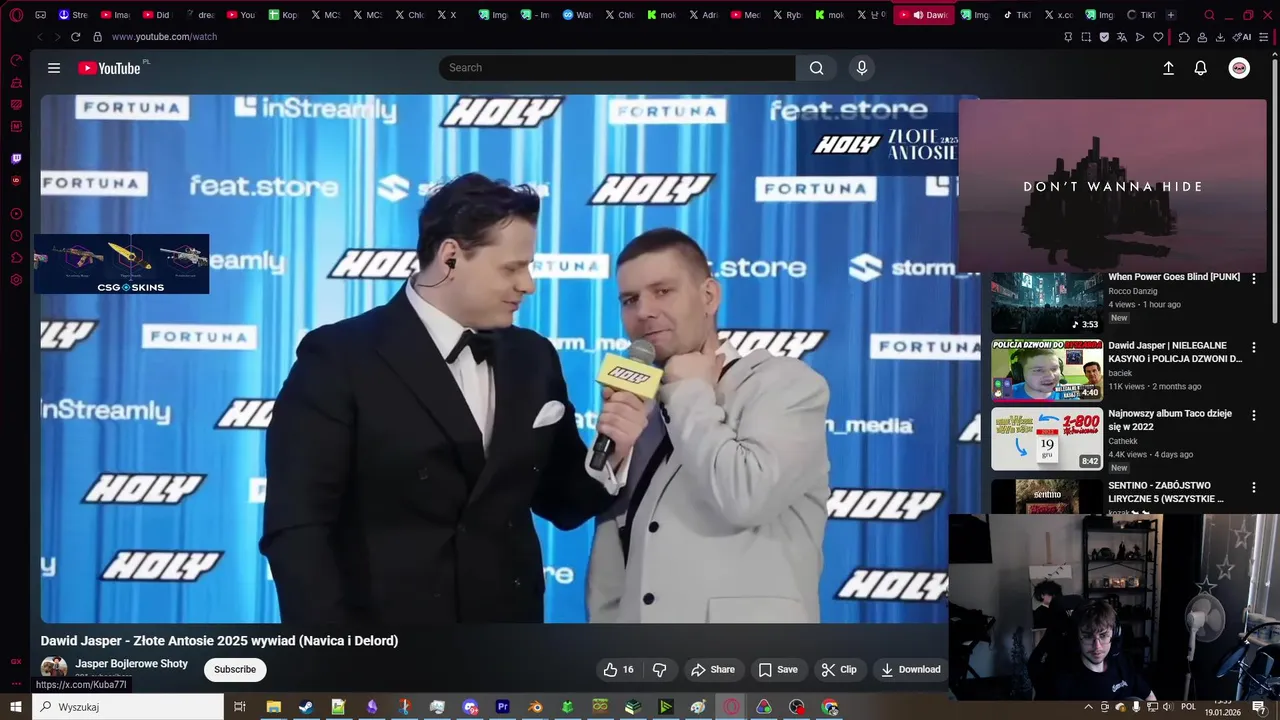Open options for NIELEGALNE KASYNO video
The image size is (1280, 720).
click(1254, 347)
